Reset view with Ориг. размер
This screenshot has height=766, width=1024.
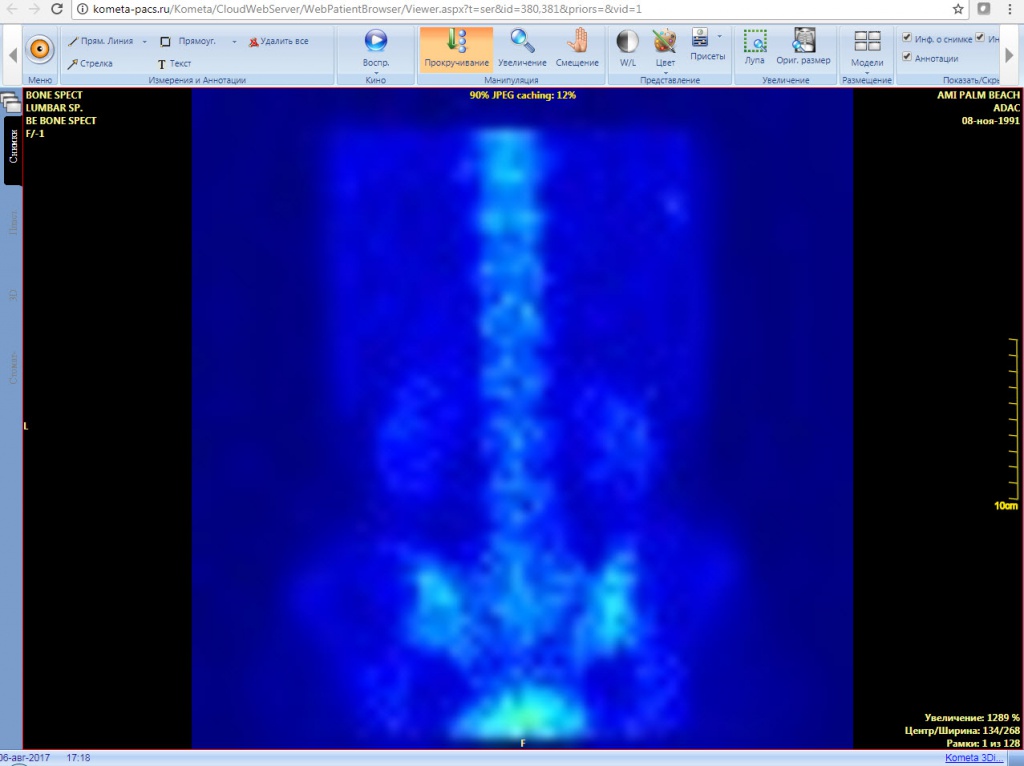point(803,47)
